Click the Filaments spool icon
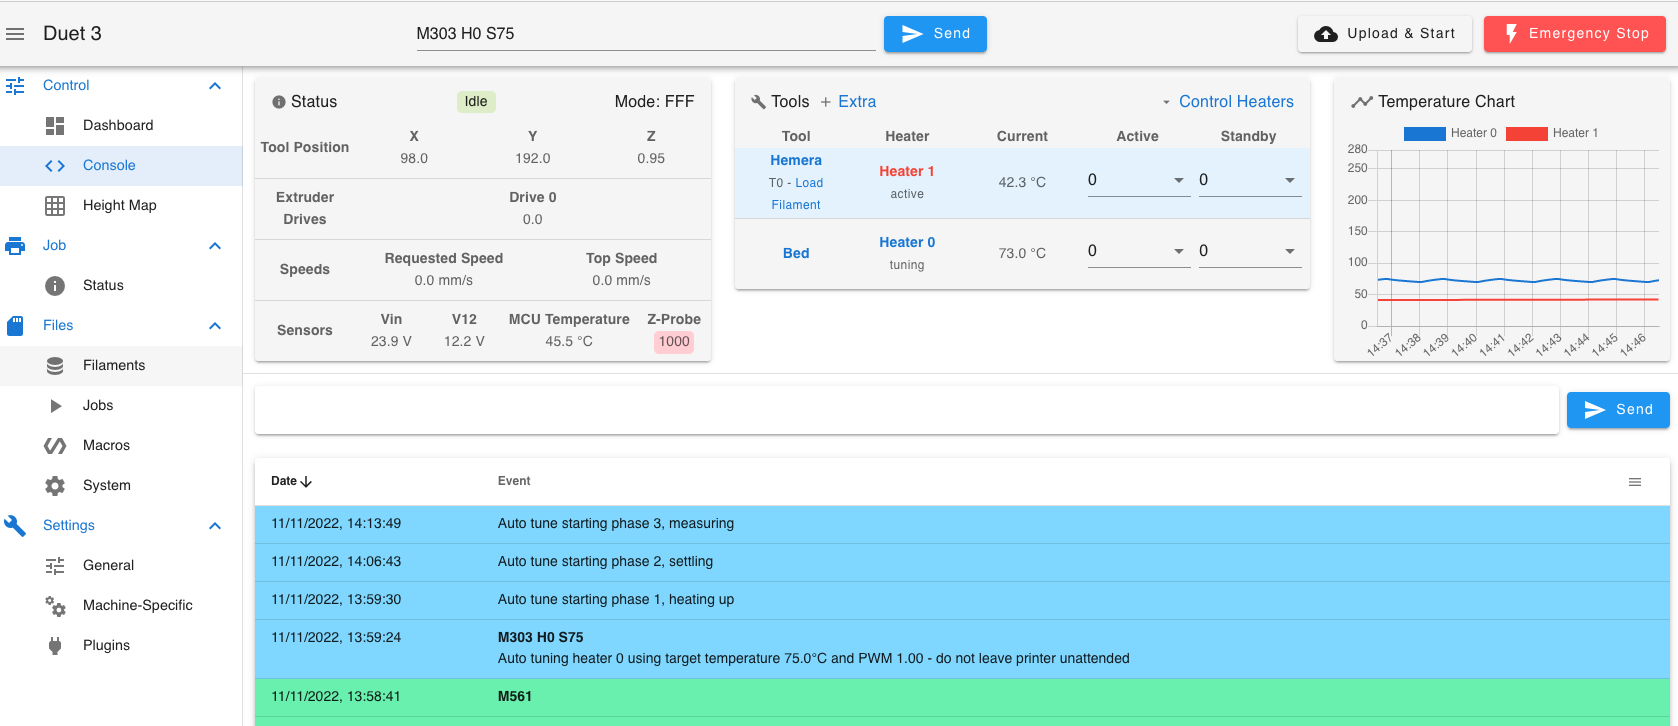This screenshot has height=726, width=1678. click(x=55, y=366)
